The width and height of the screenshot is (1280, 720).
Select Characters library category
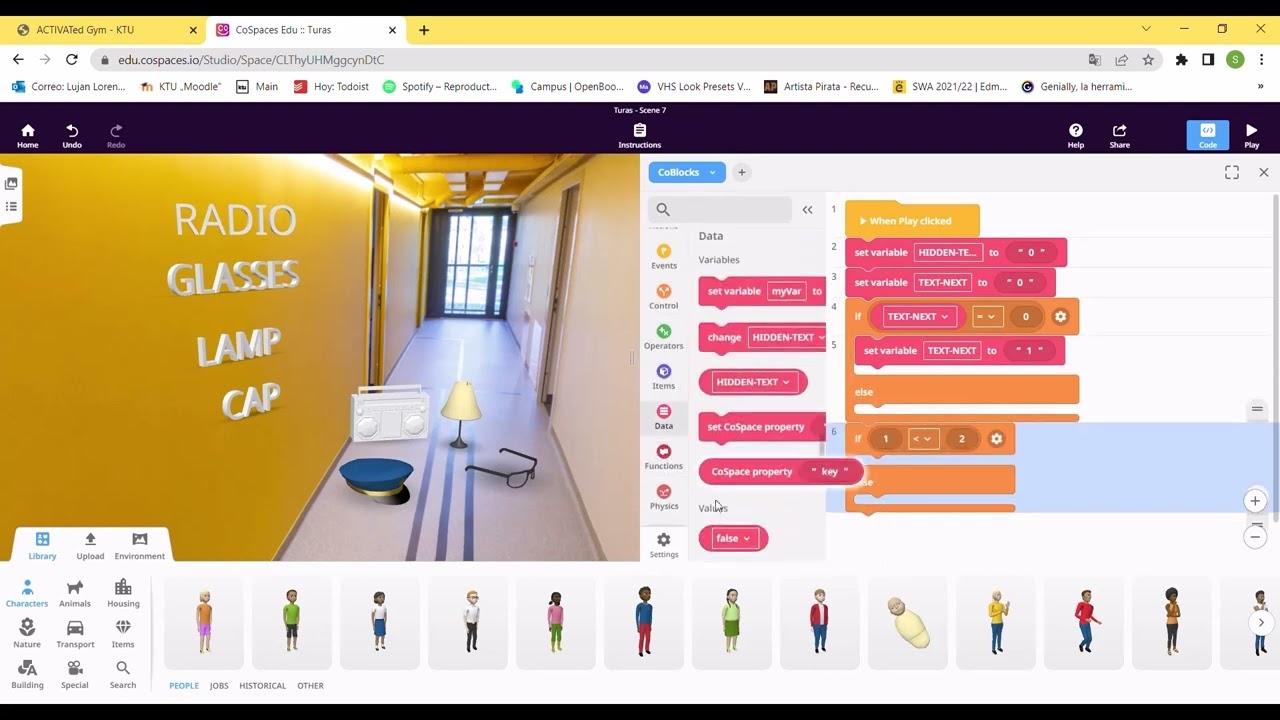pyautogui.click(x=27, y=594)
